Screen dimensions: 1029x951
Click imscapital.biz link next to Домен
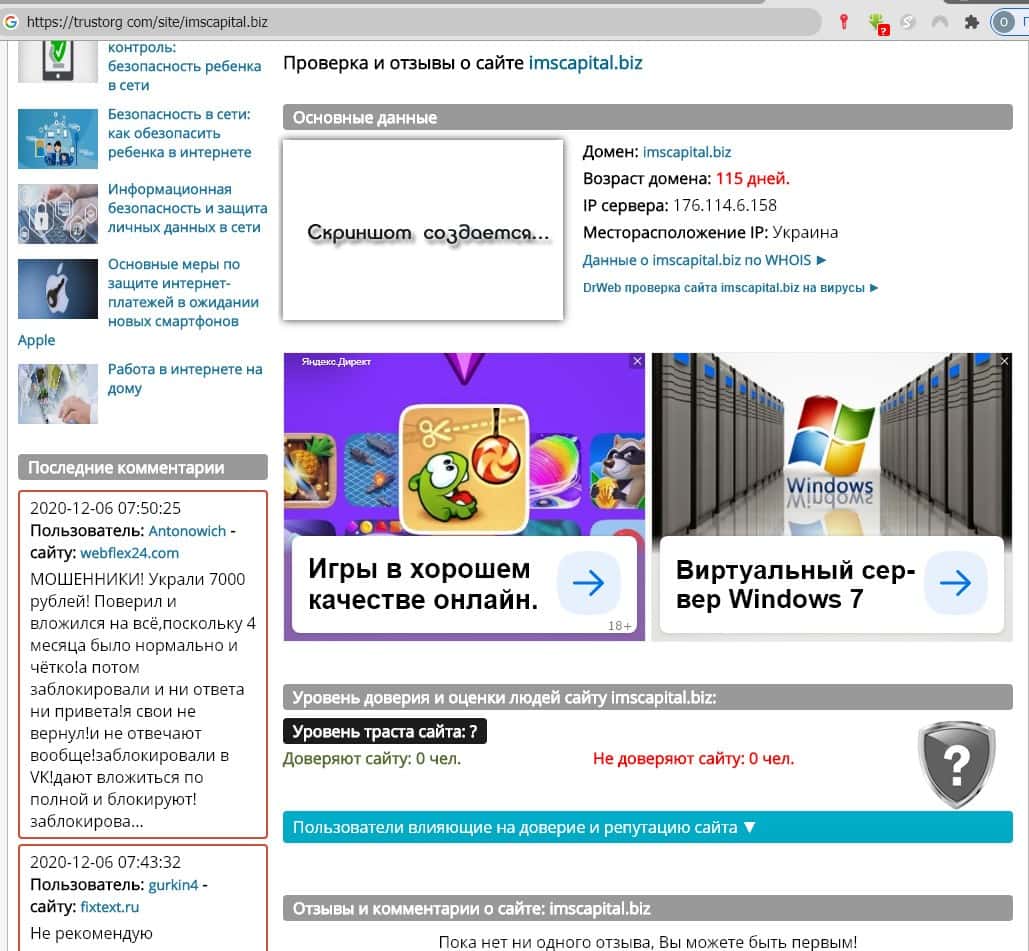(686, 152)
